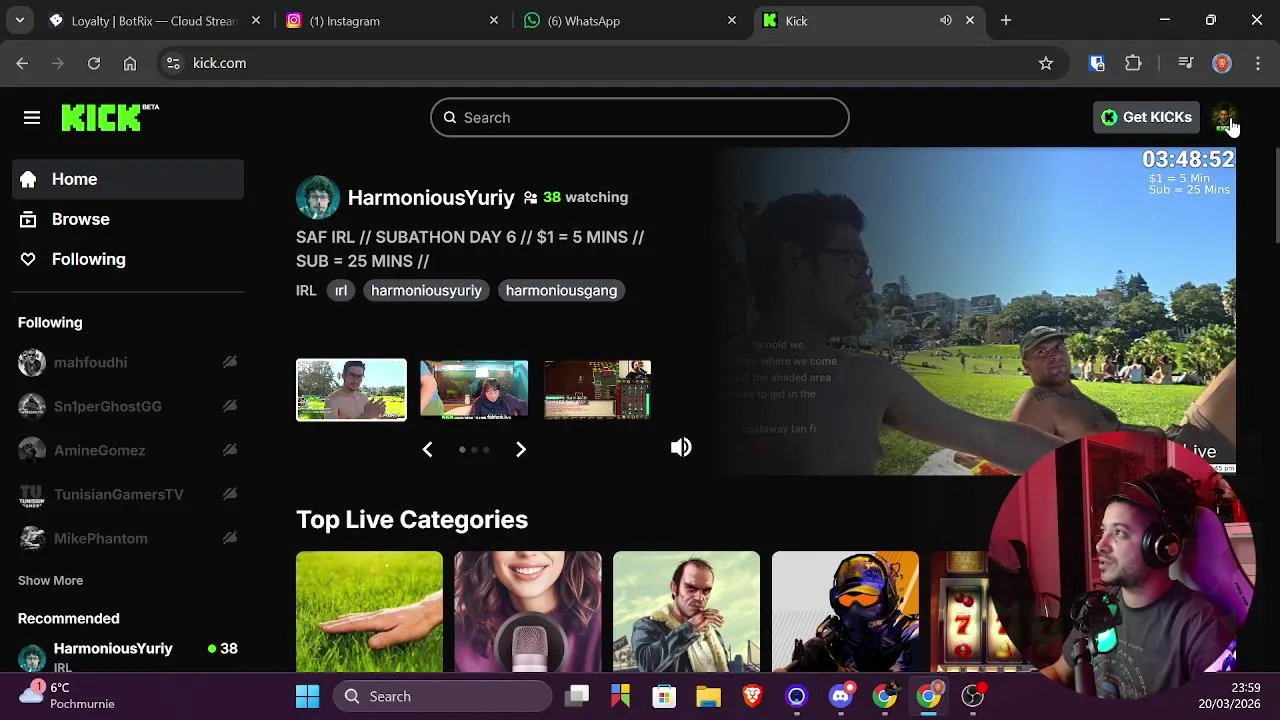Viewport: 1280px width, 720px height.
Task: Open MikePhantom channel in sidebar
Action: click(x=100, y=538)
